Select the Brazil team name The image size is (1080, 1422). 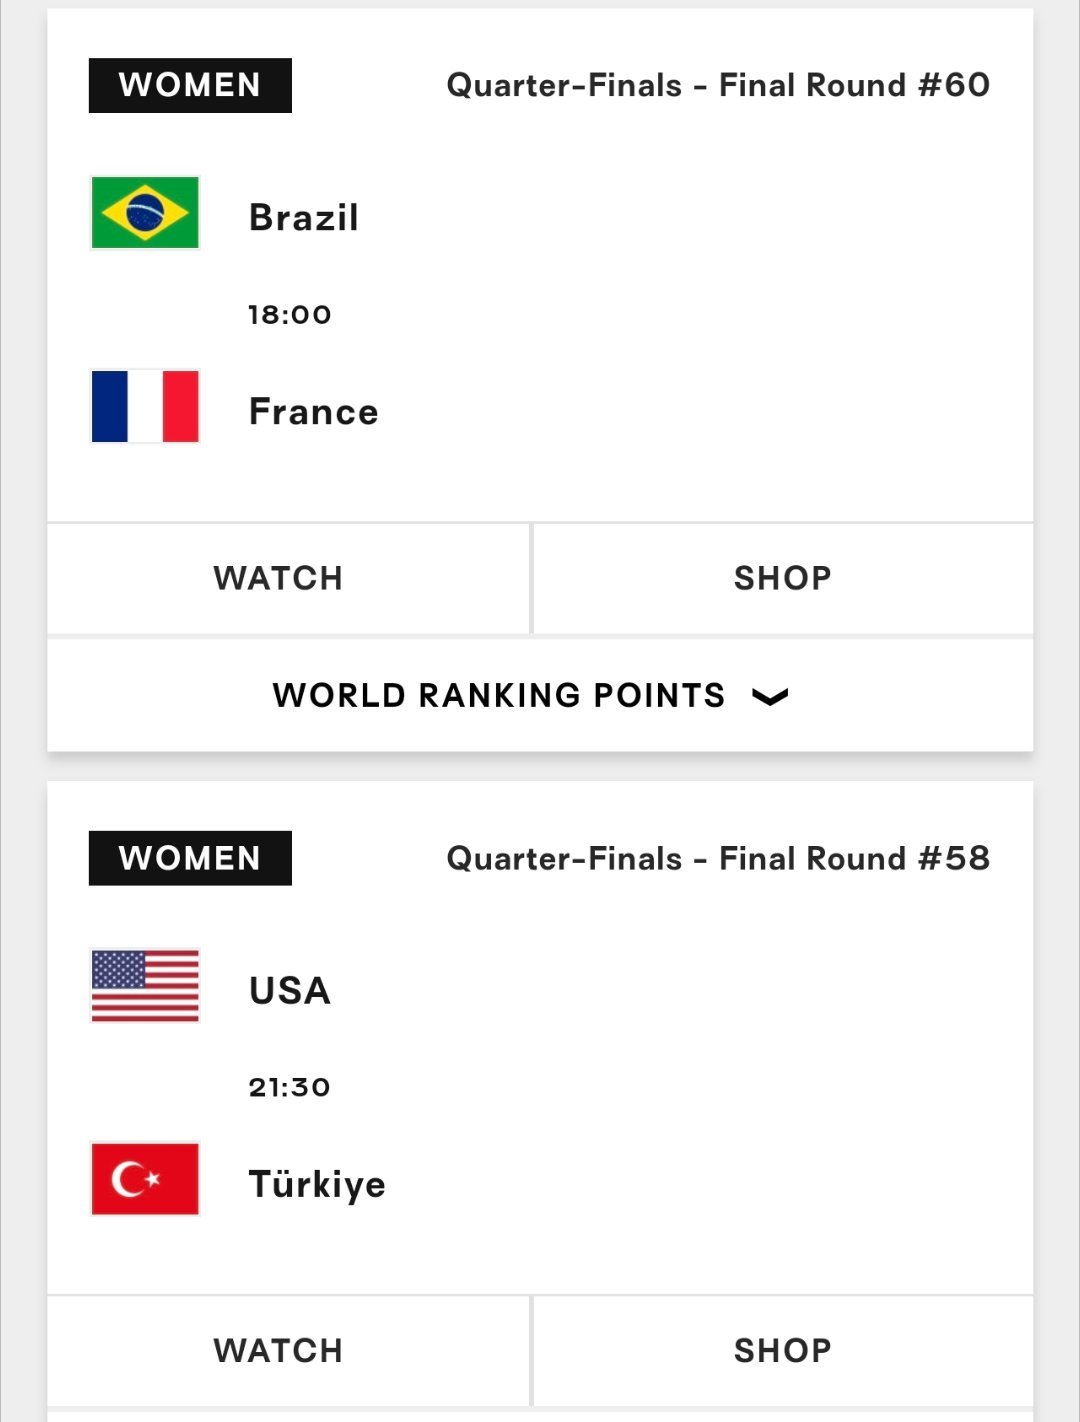pos(304,217)
